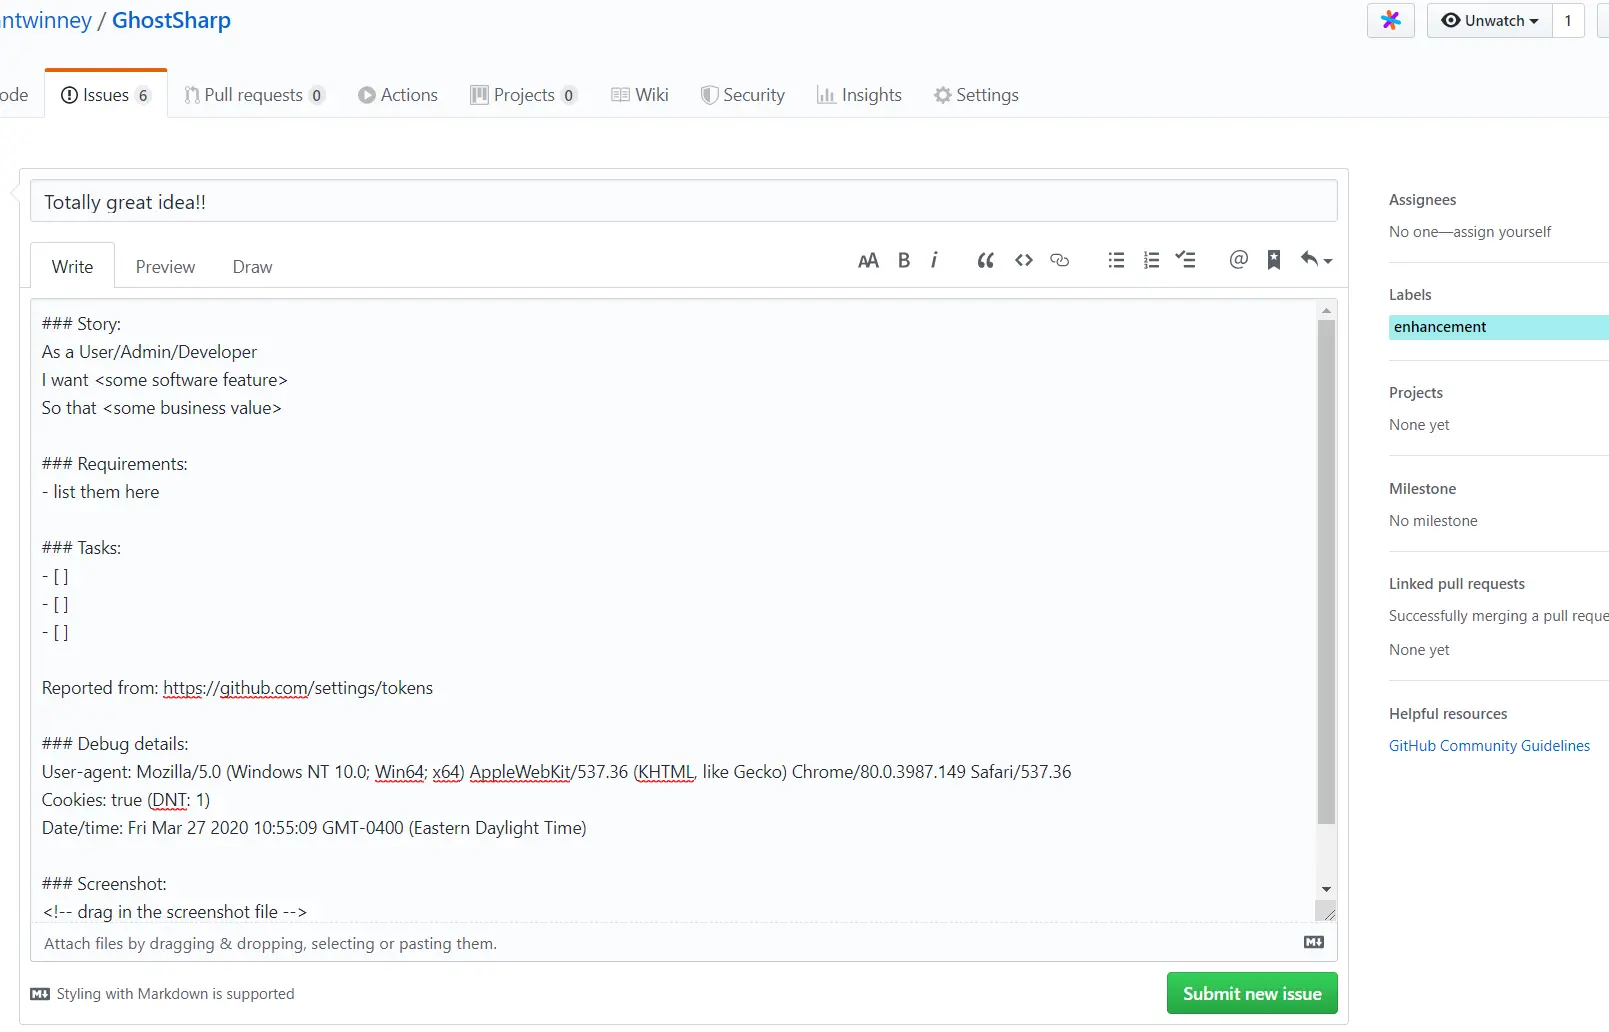Open GitHub Community Guidelines link
Screen dimensions: 1609x1032
coord(1489,746)
